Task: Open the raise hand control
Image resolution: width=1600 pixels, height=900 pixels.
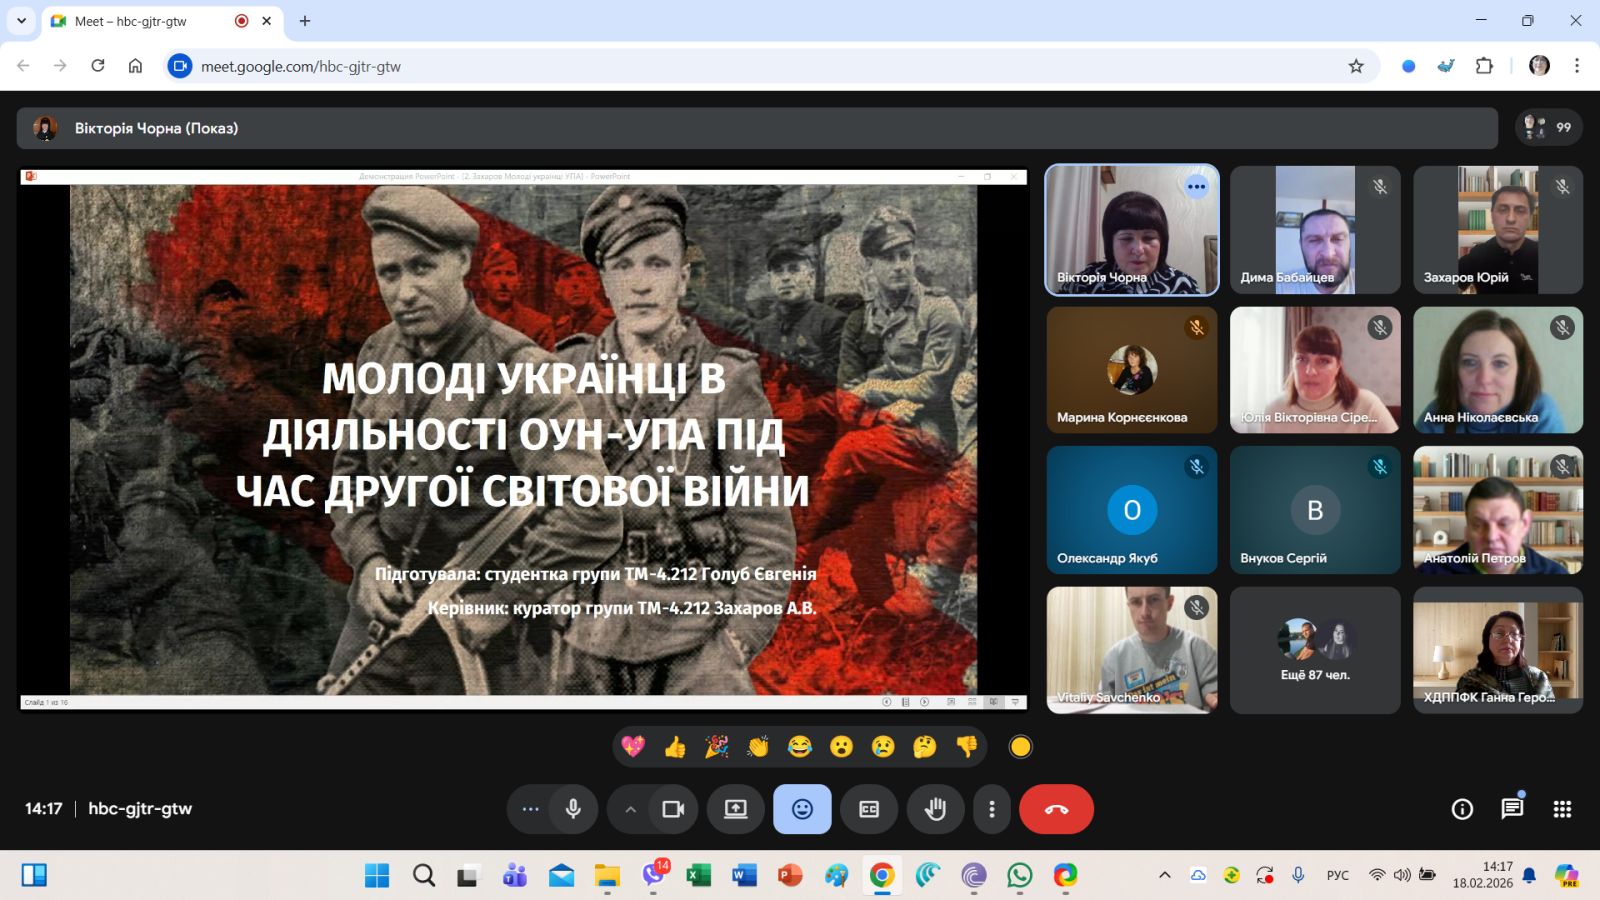Action: tap(935, 809)
